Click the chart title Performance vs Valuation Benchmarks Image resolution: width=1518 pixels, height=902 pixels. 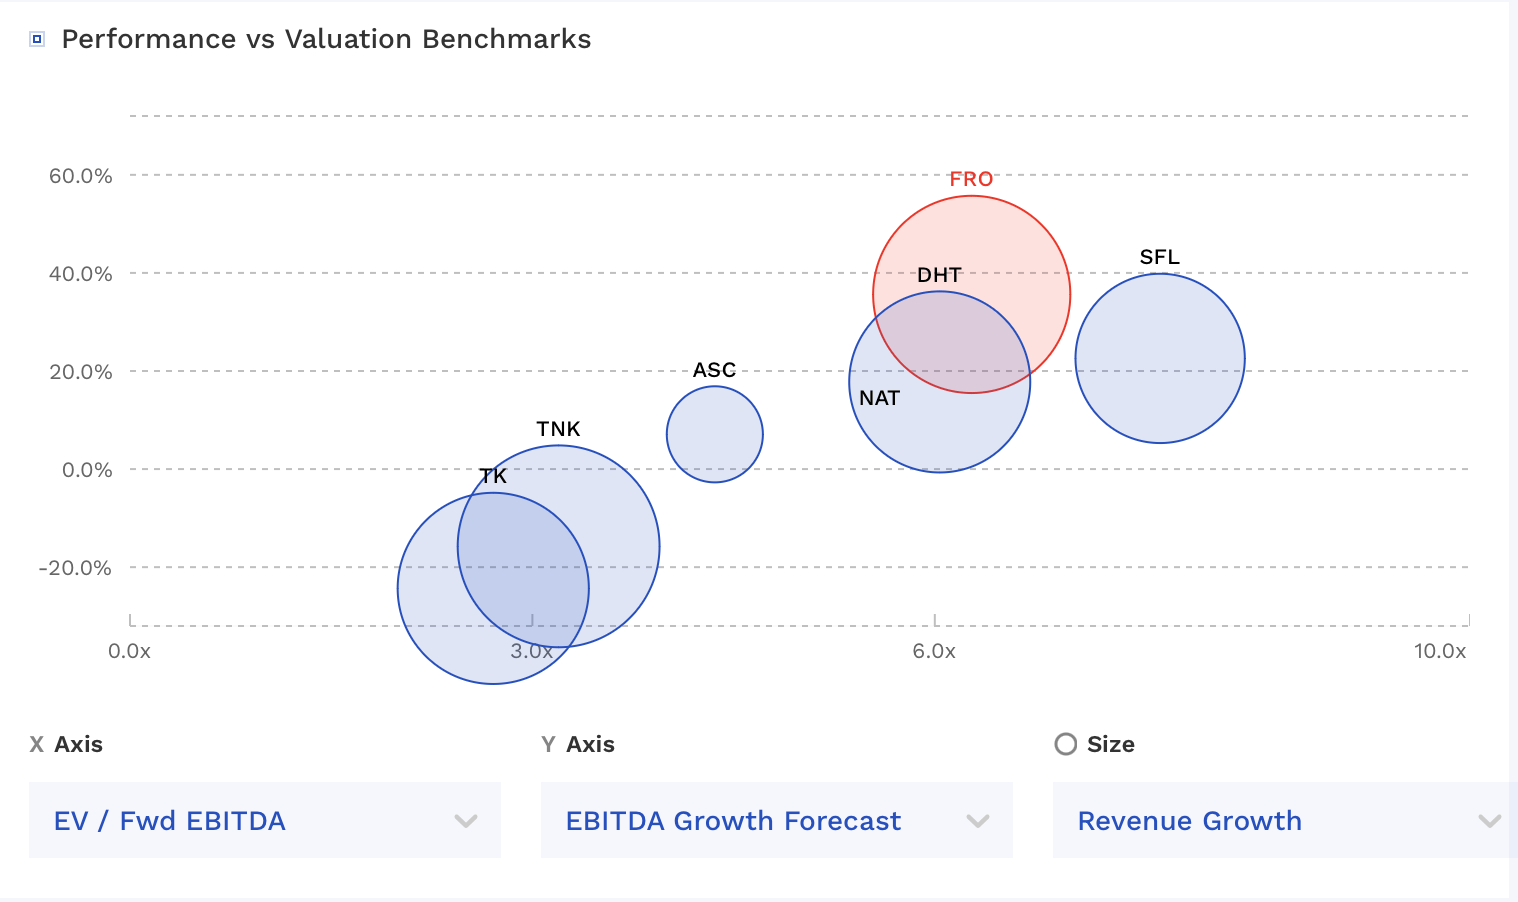(x=327, y=39)
